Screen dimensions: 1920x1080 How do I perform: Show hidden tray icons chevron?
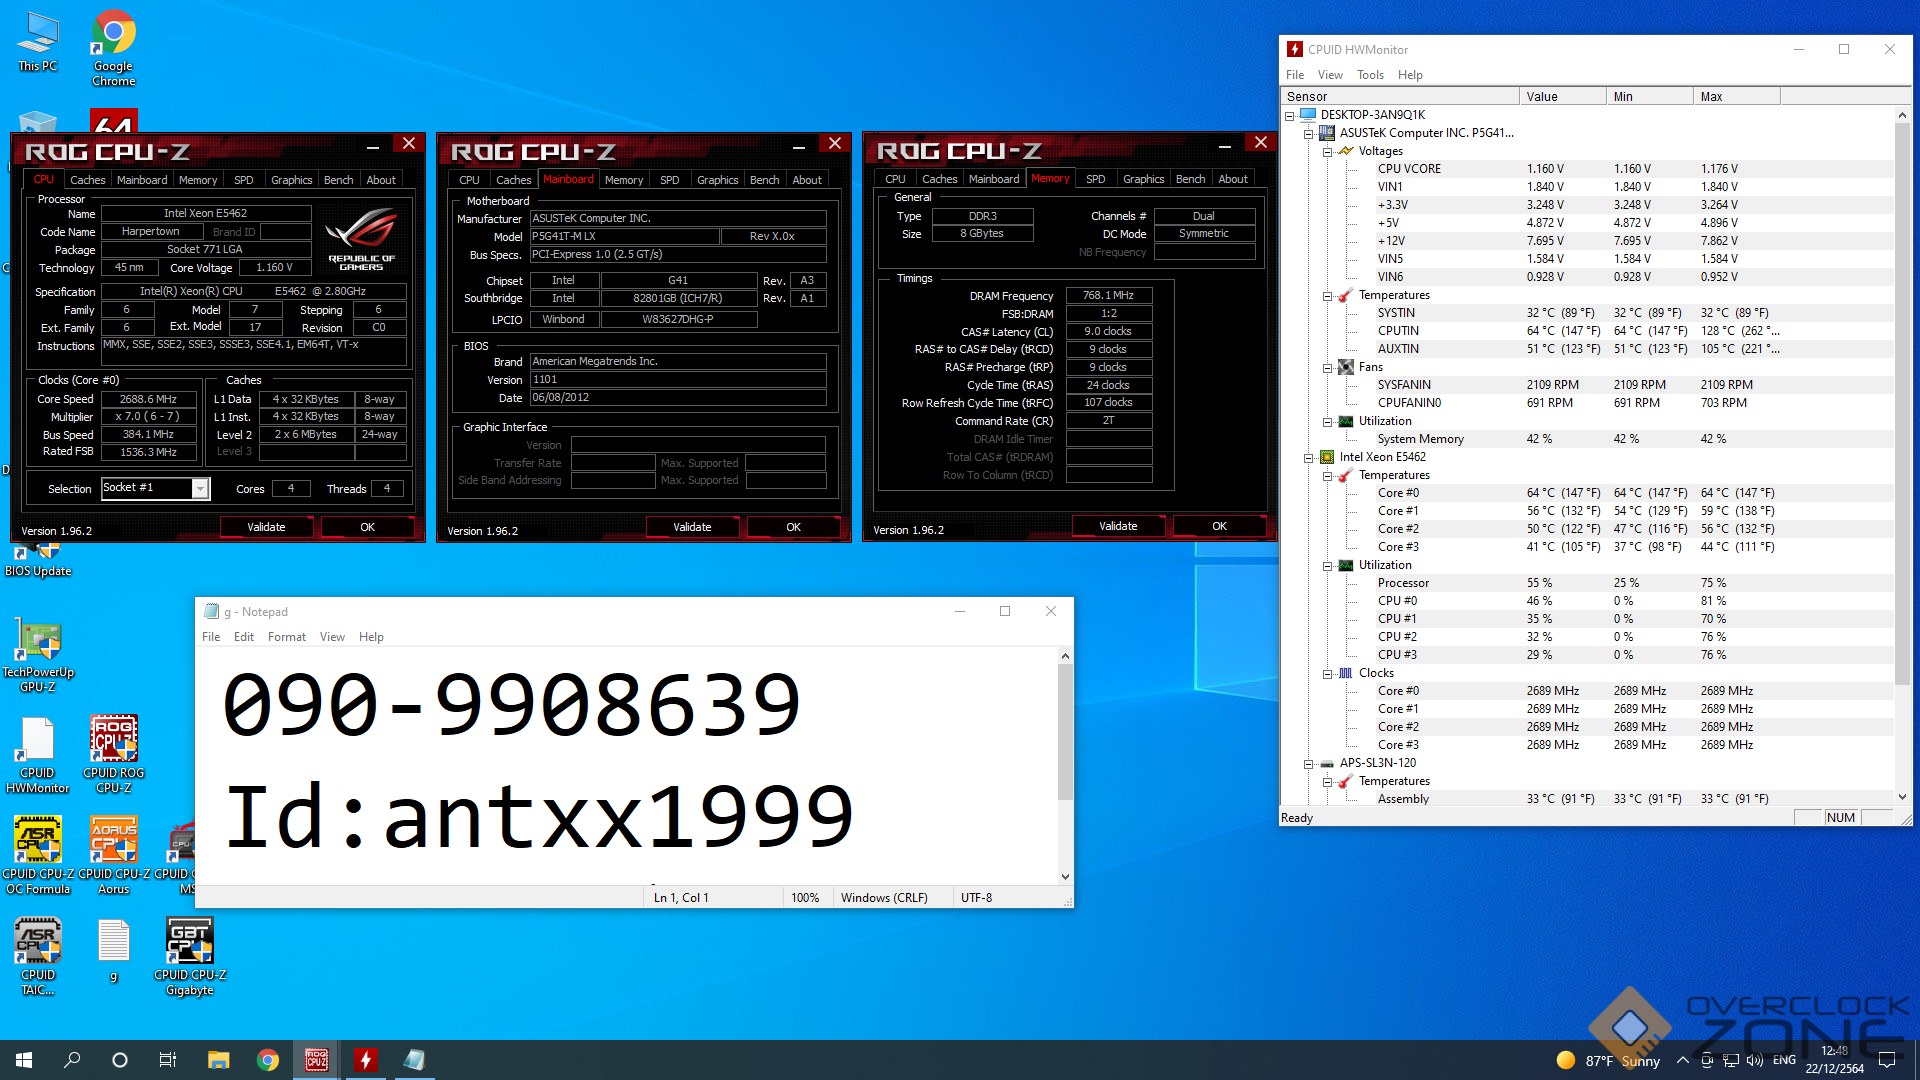(1683, 1060)
